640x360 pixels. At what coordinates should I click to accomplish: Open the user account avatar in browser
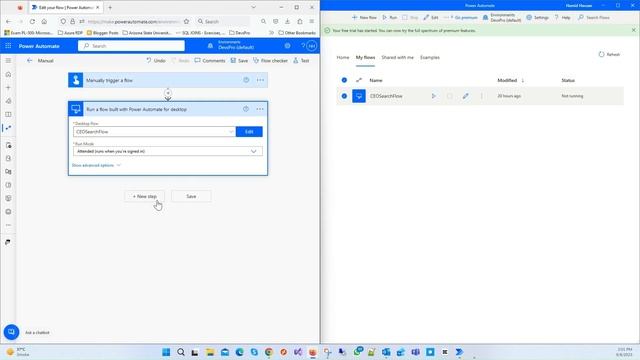[x=312, y=46]
